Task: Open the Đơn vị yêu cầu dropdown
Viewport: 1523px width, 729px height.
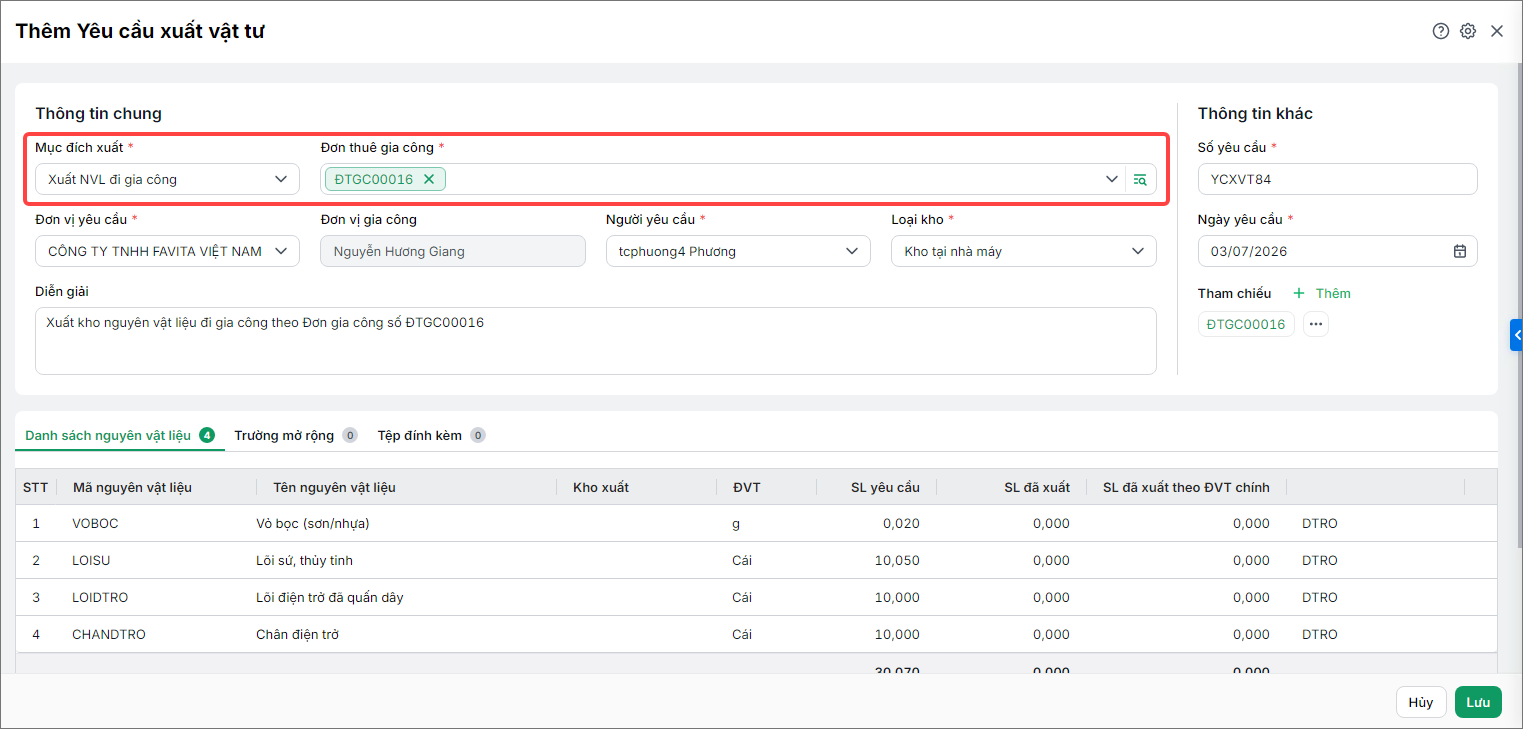Action: tap(167, 251)
